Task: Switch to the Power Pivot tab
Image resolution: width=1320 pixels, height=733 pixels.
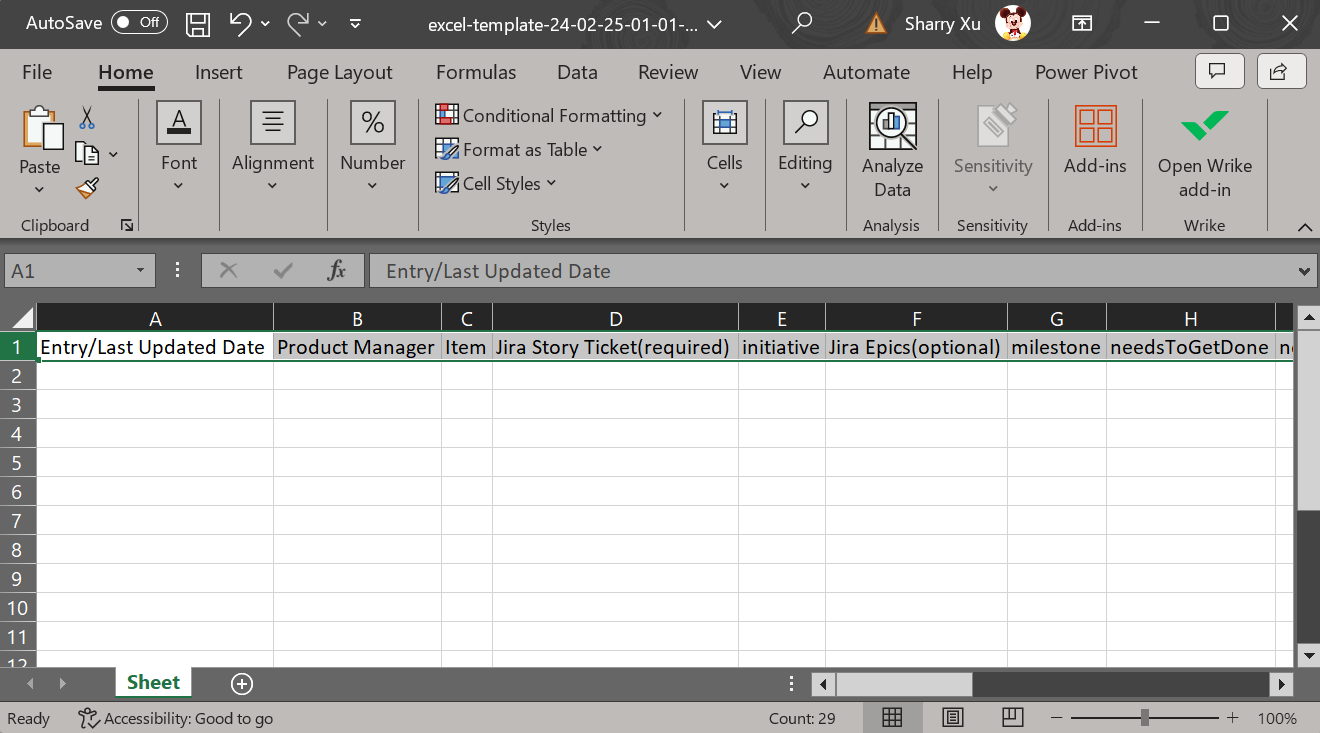Action: click(1086, 72)
